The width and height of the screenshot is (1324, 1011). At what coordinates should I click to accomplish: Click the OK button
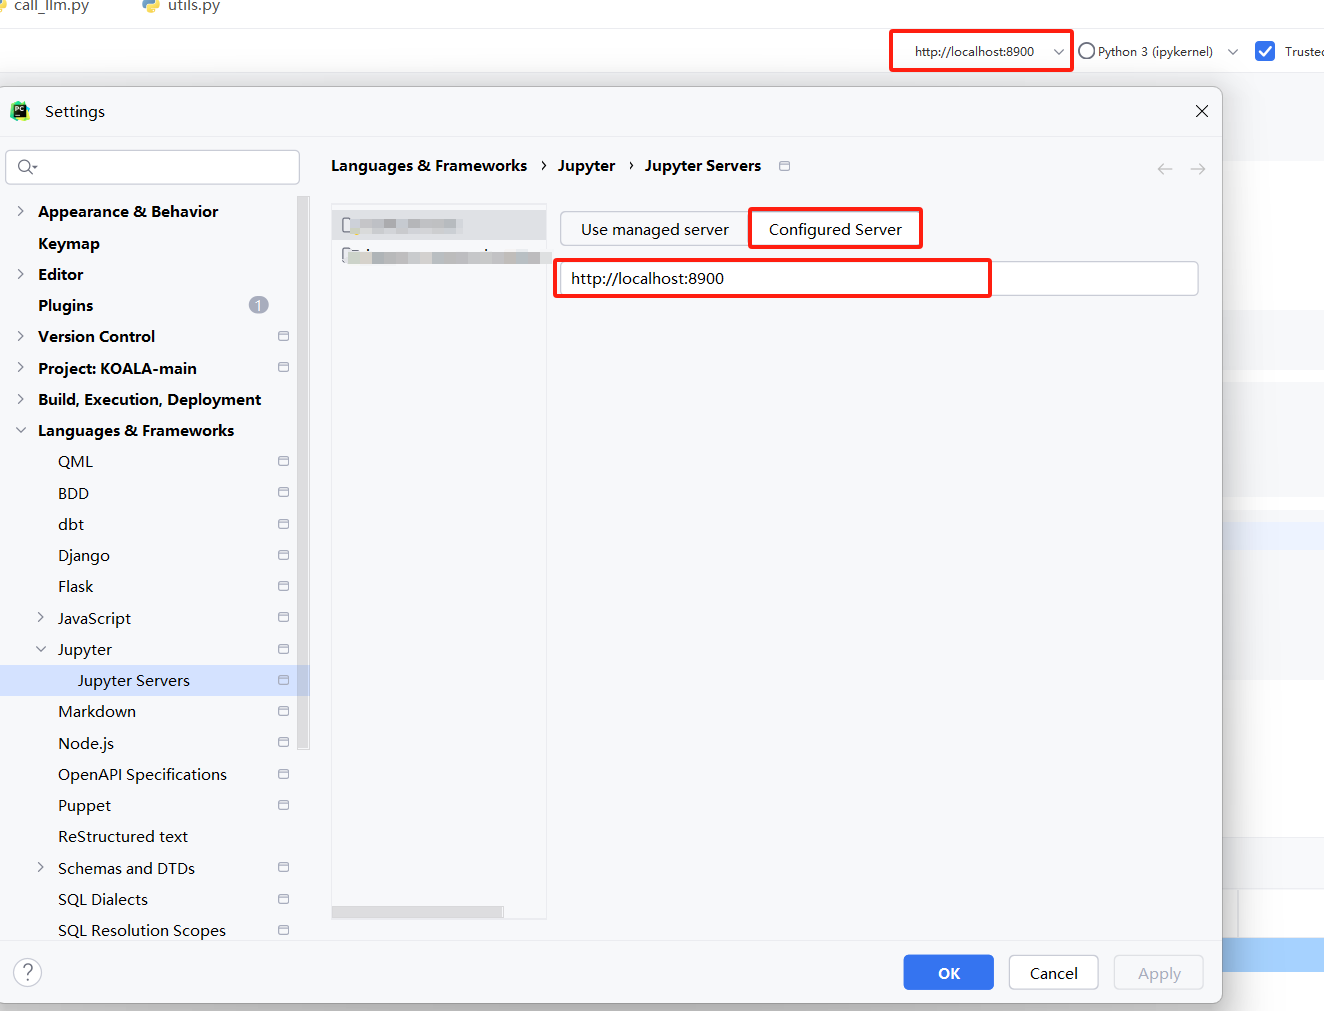(x=948, y=973)
